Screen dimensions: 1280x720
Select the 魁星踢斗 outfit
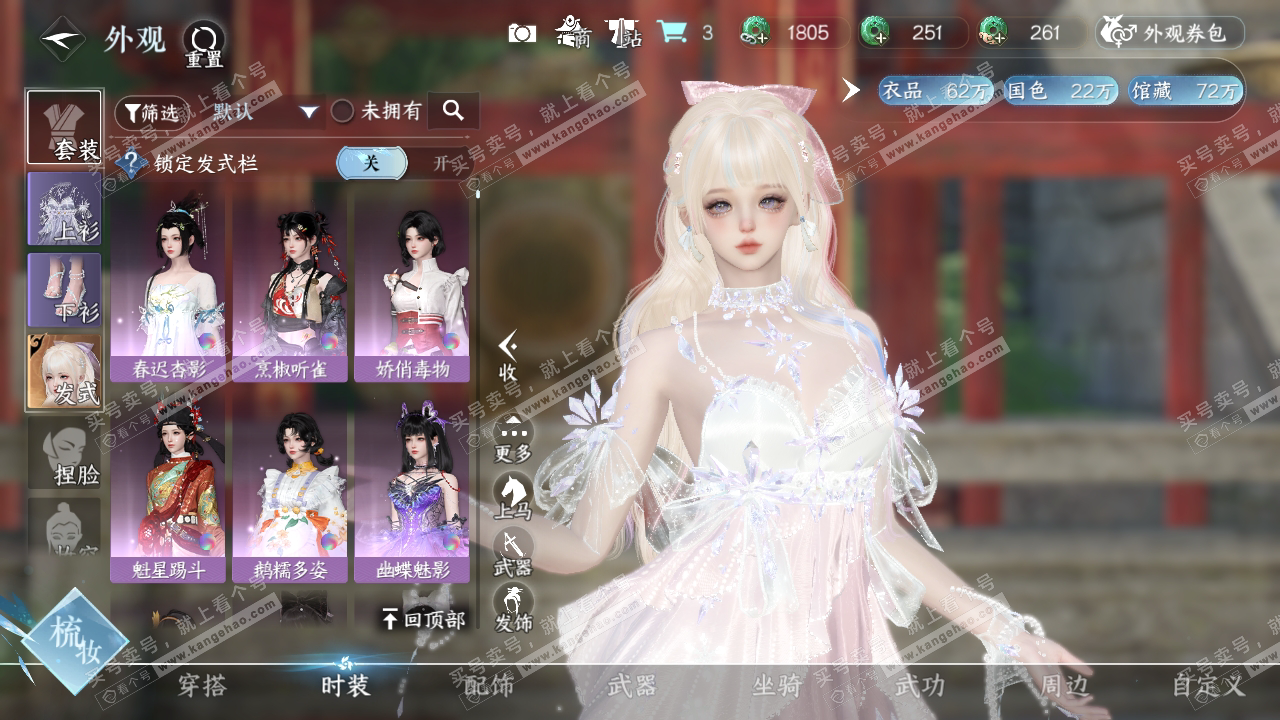168,488
